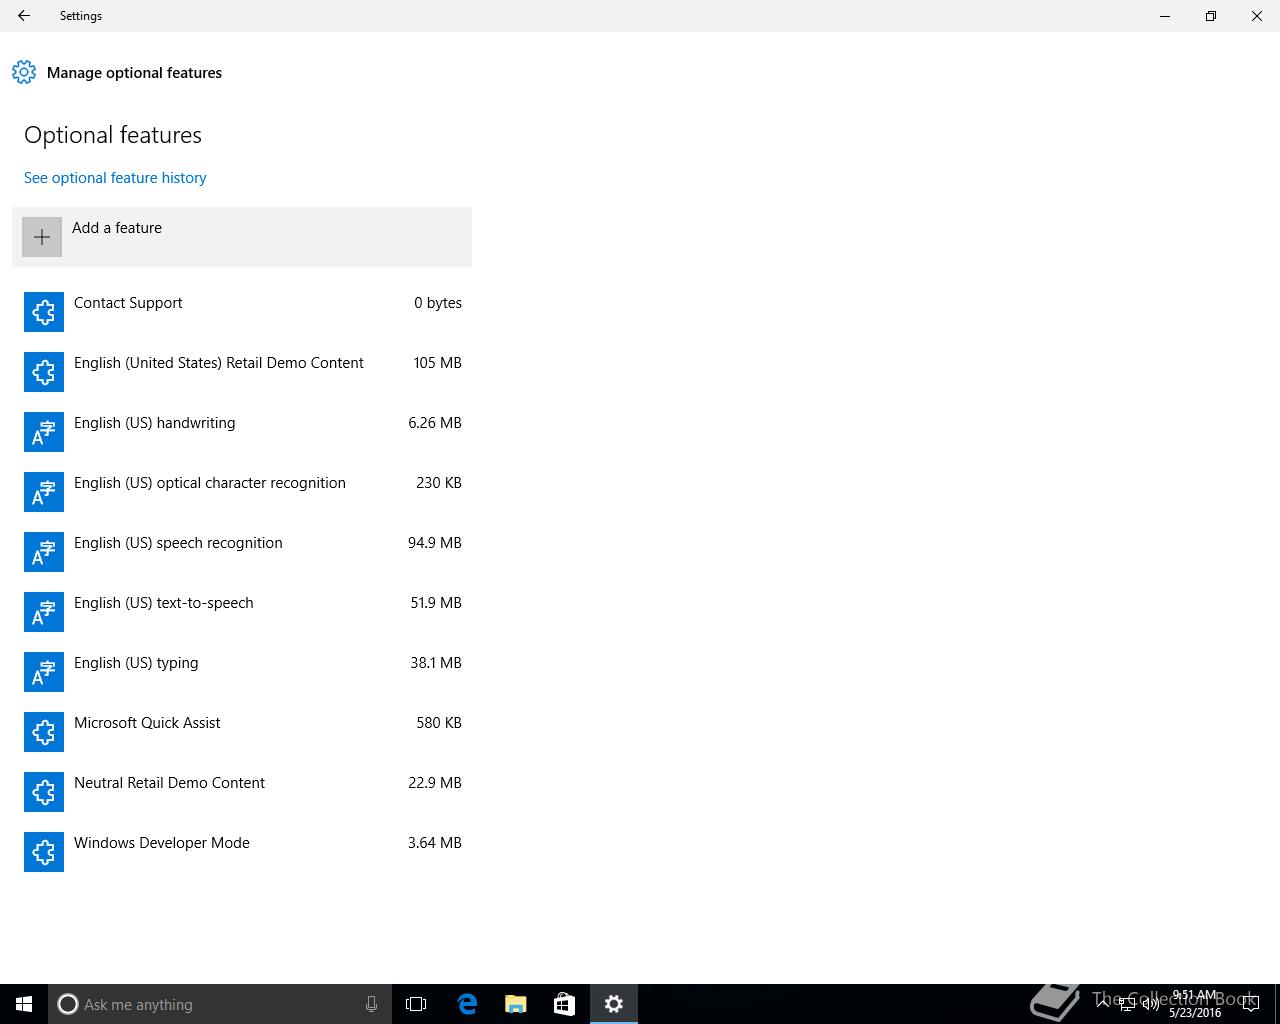Click the gear icon beside Manage optional features

pyautogui.click(x=24, y=73)
